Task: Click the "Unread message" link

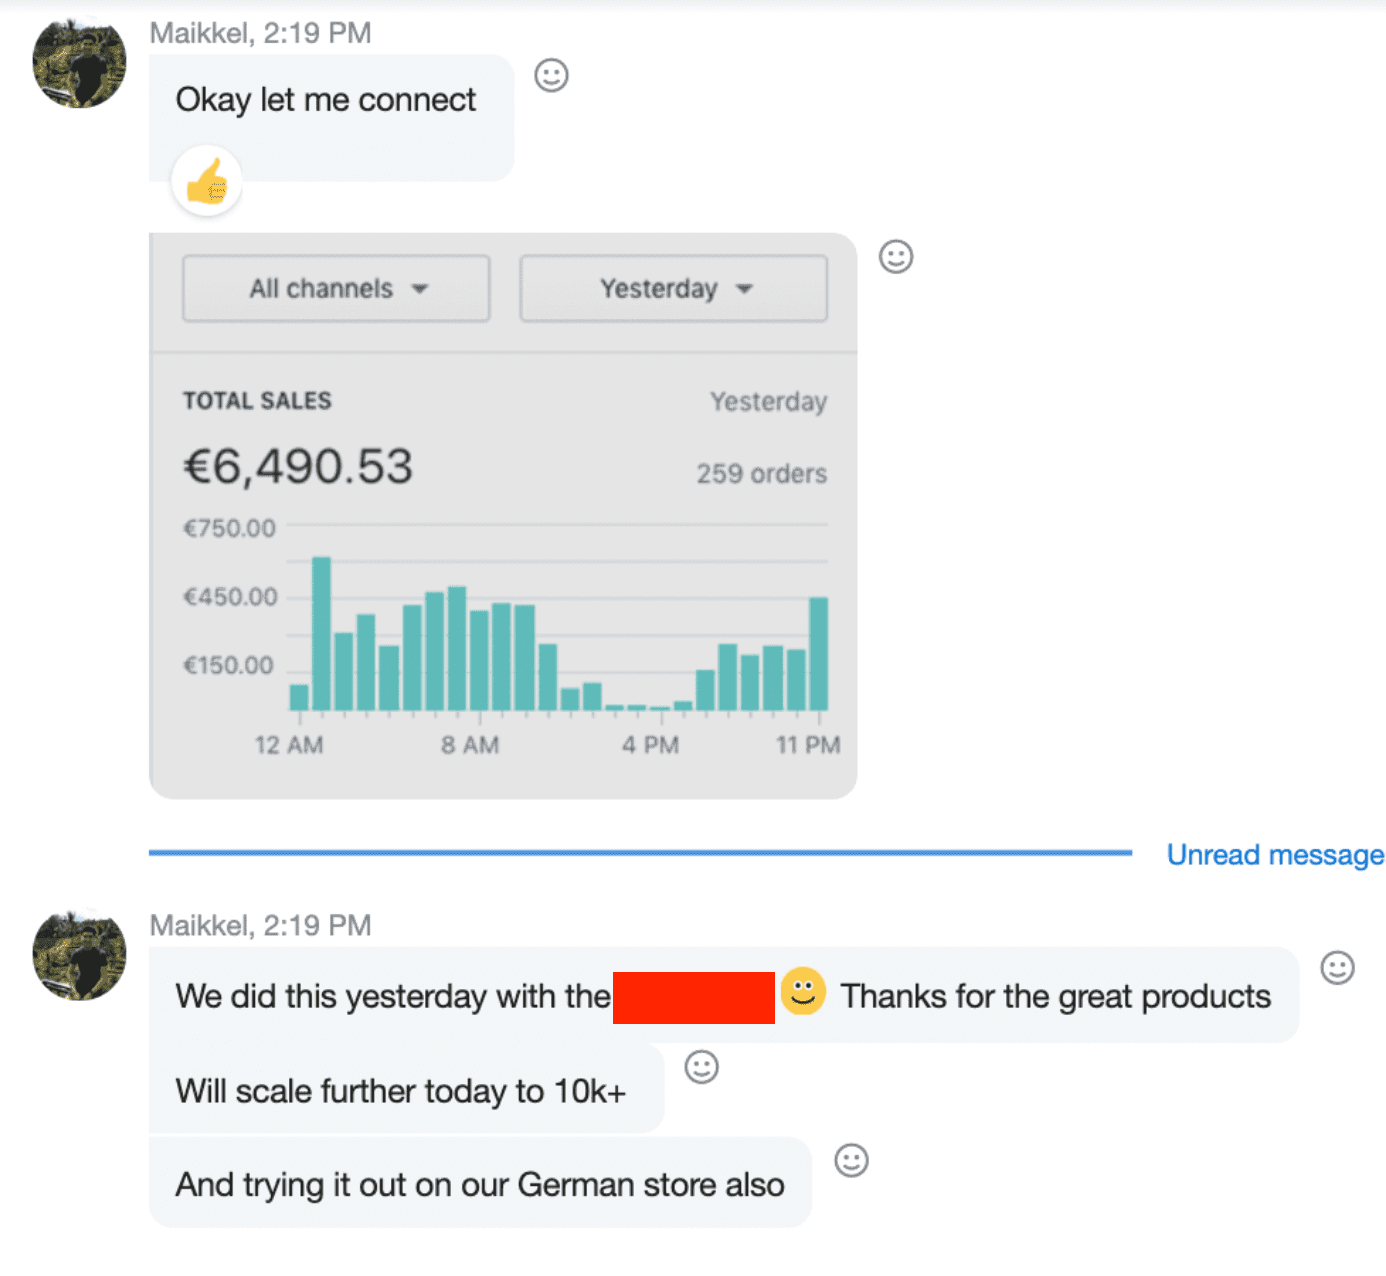Action: point(1275,855)
